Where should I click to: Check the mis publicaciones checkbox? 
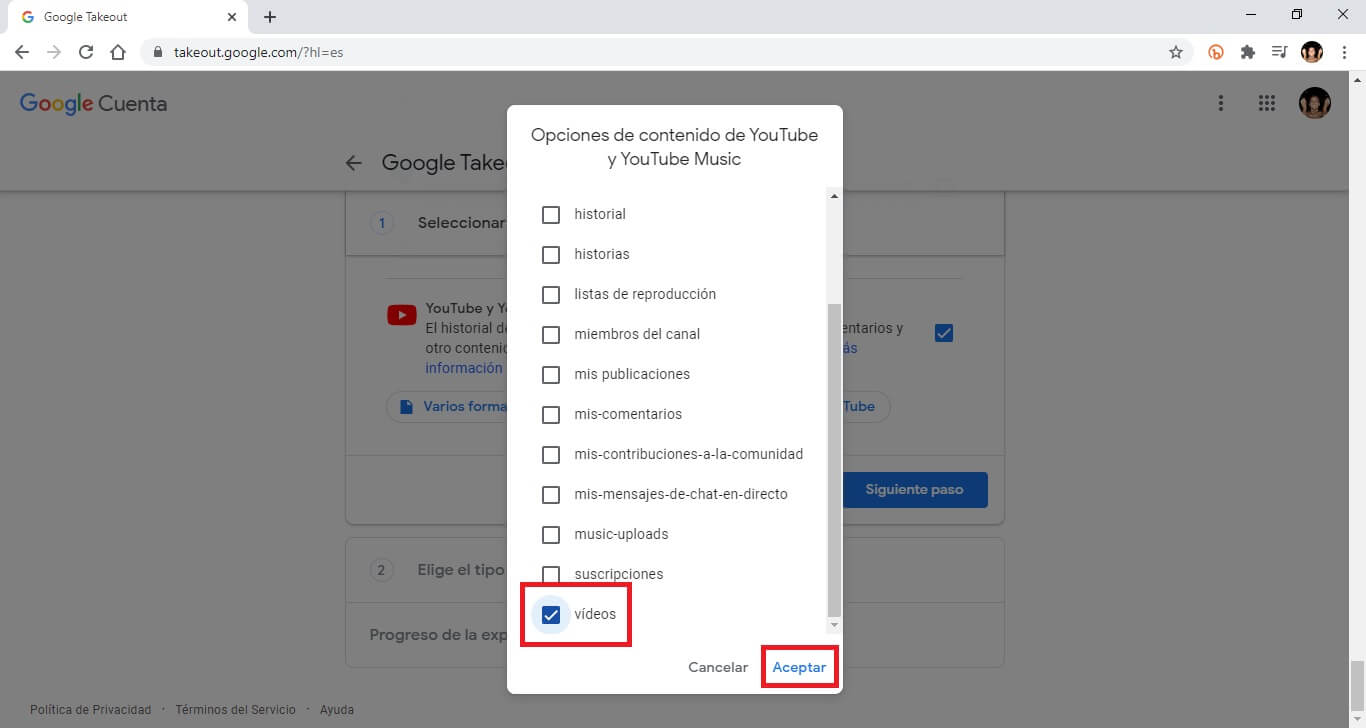[x=551, y=374]
